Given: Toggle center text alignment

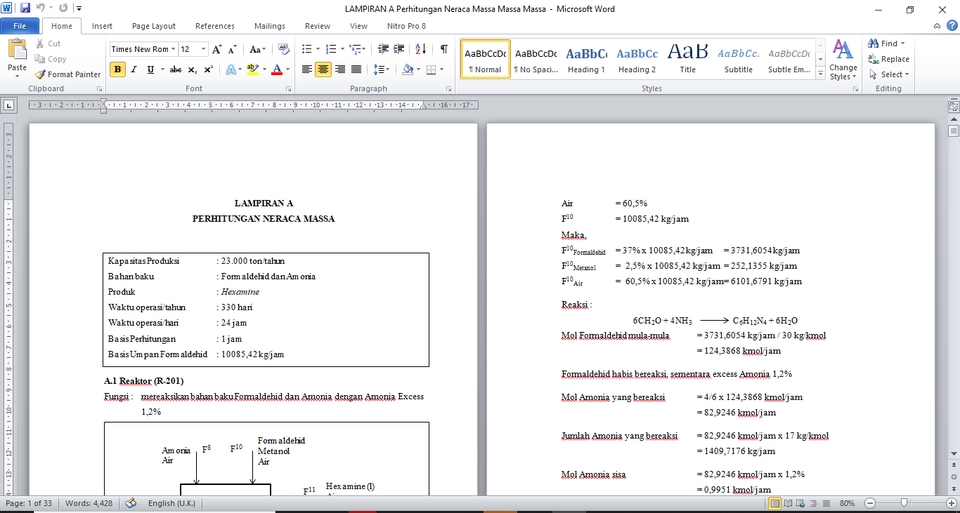Looking at the screenshot, I should 323,69.
